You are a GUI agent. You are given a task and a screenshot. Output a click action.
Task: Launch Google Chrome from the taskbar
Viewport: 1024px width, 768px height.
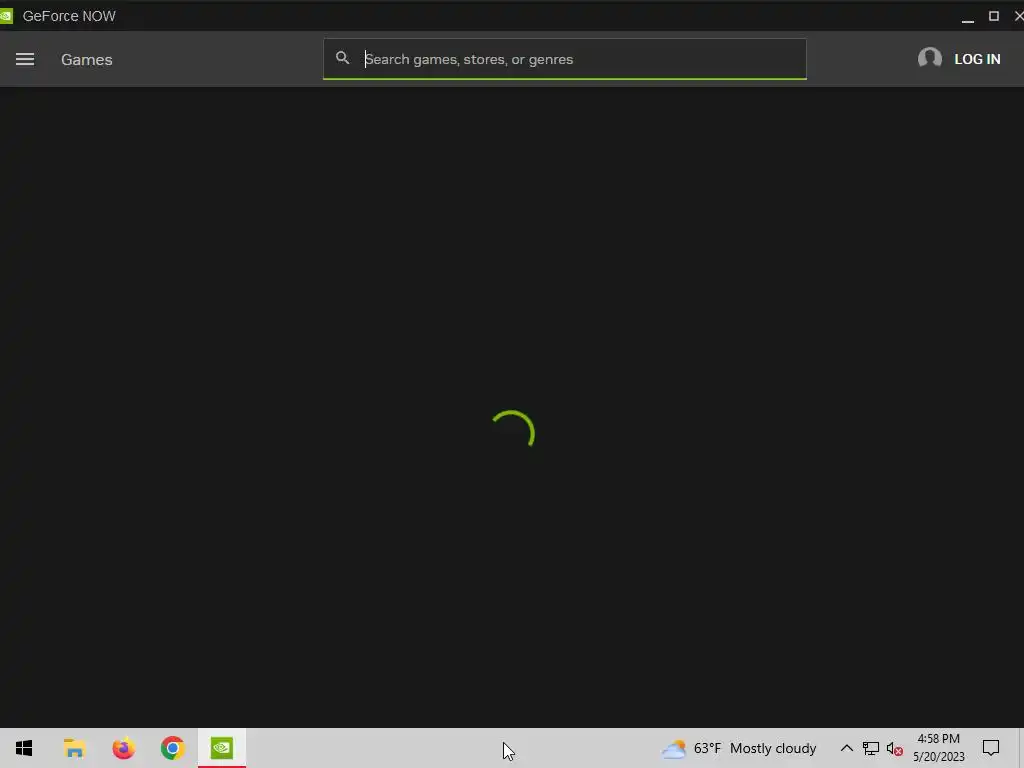(x=172, y=748)
